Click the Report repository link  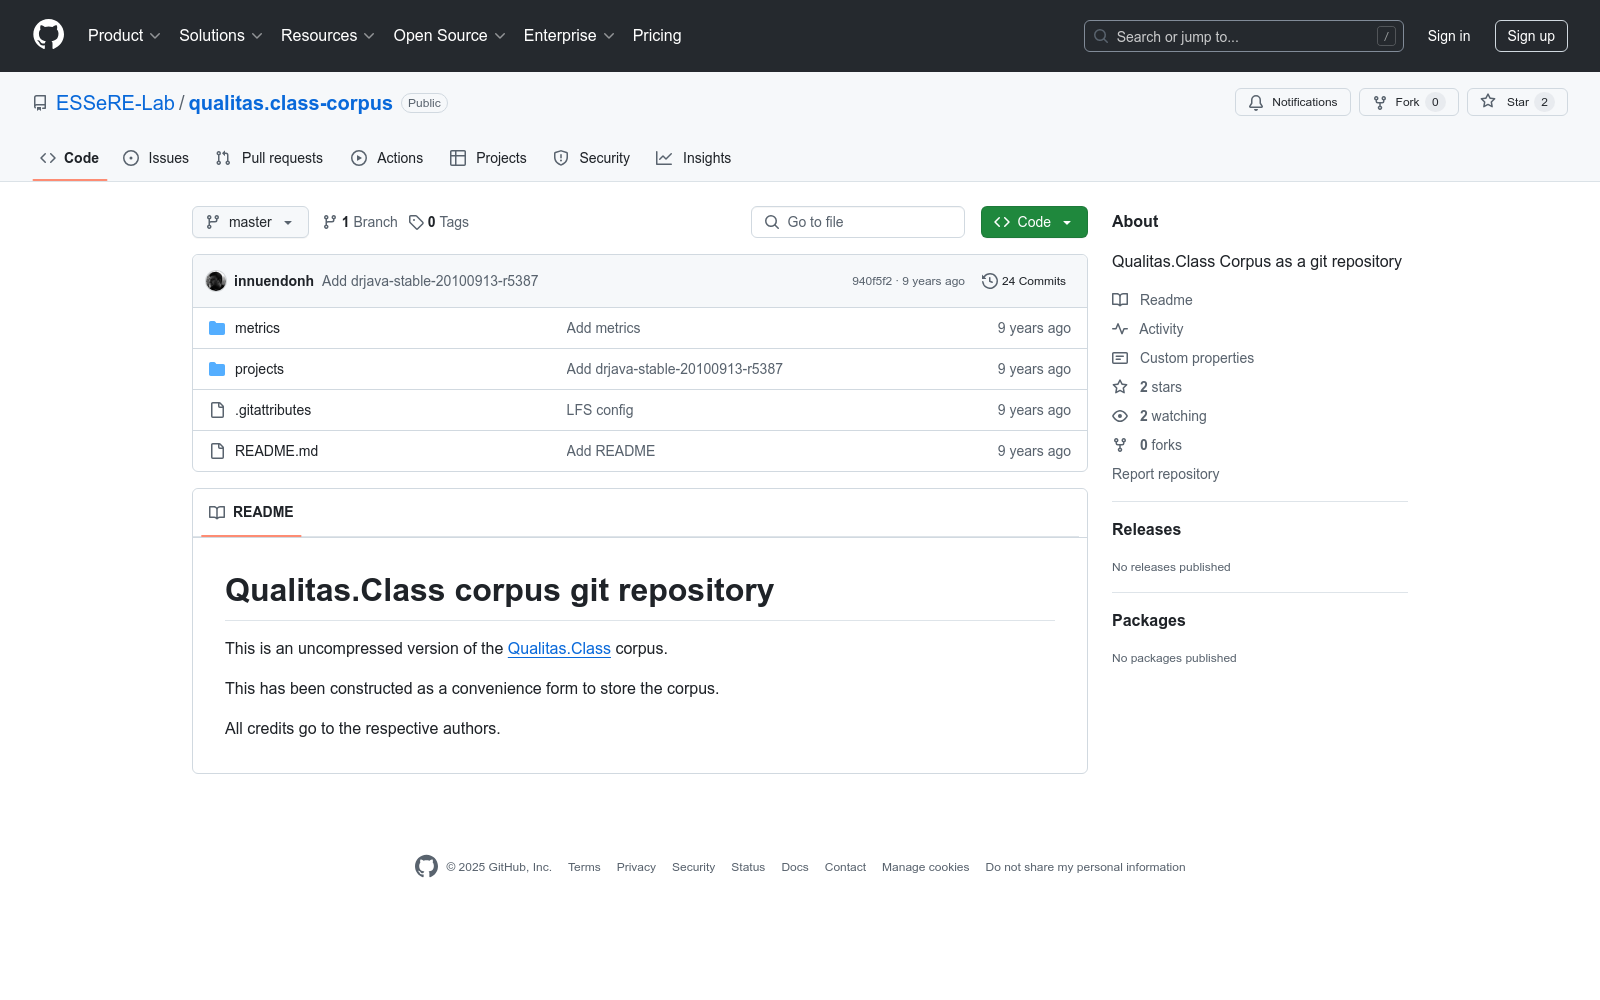(x=1166, y=474)
